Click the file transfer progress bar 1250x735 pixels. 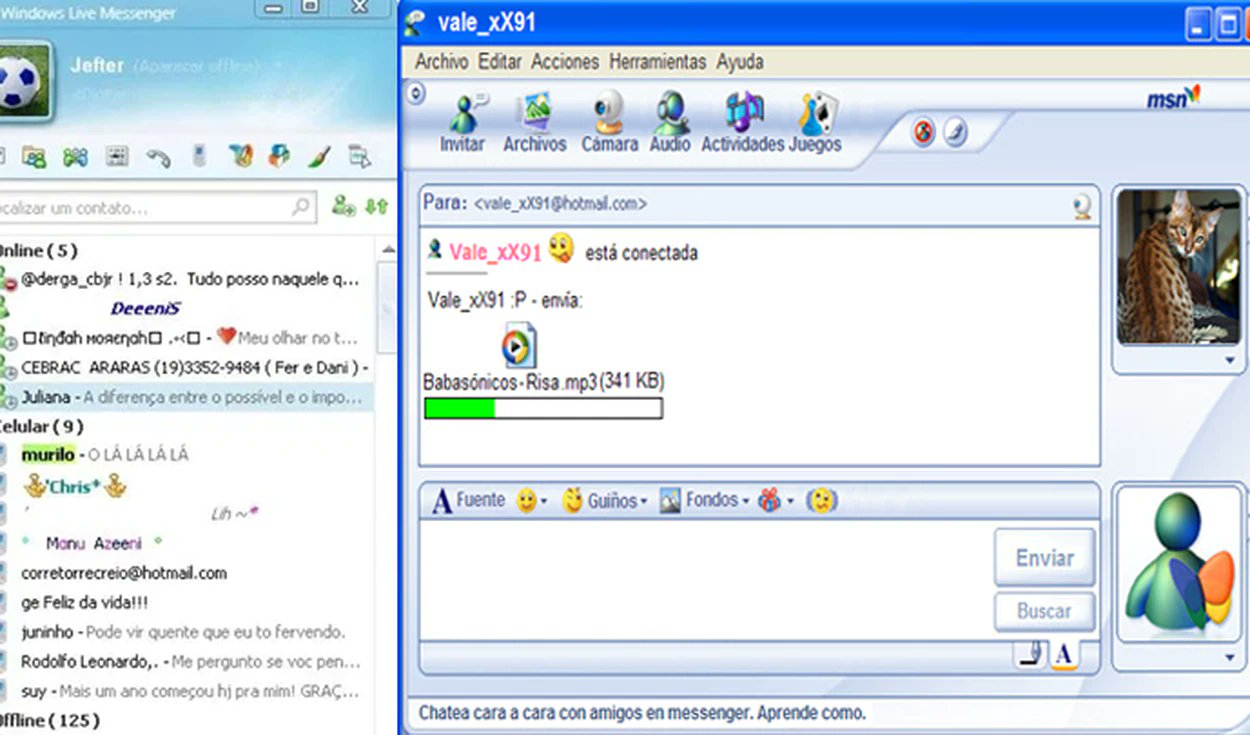543,408
